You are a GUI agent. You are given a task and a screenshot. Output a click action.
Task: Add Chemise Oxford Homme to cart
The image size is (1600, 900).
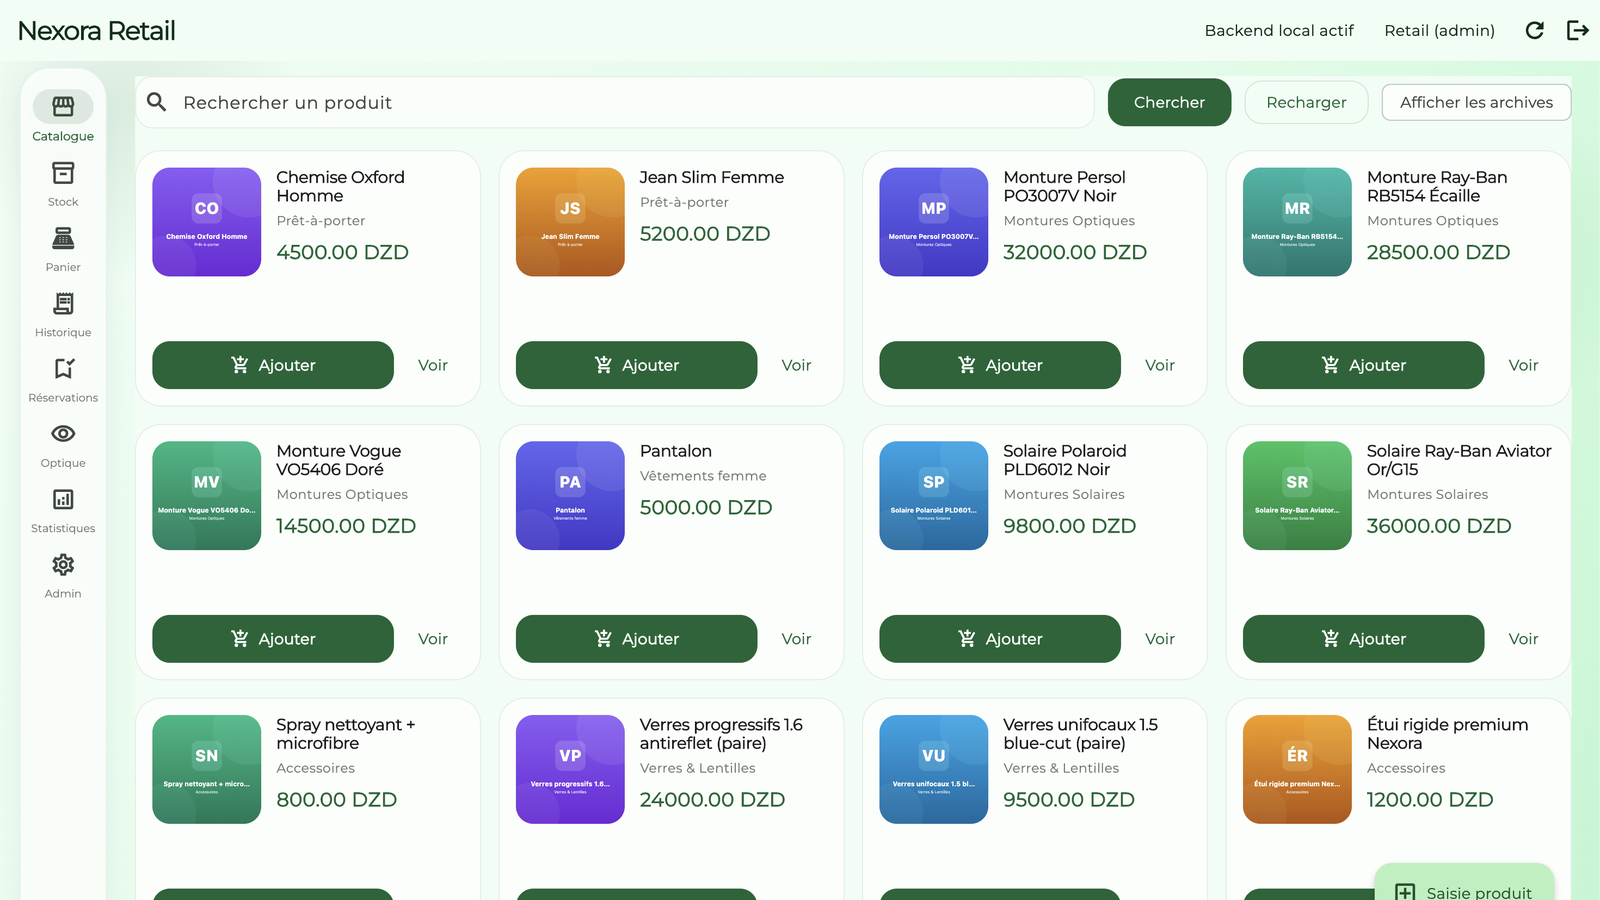pos(273,365)
